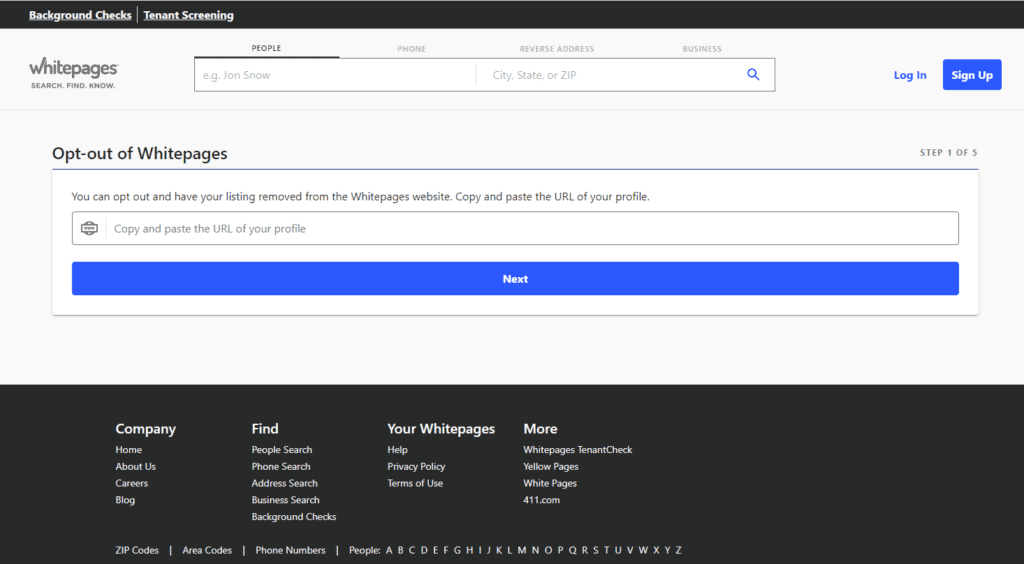View the Terms of Use
The width and height of the screenshot is (1024, 564).
point(415,483)
